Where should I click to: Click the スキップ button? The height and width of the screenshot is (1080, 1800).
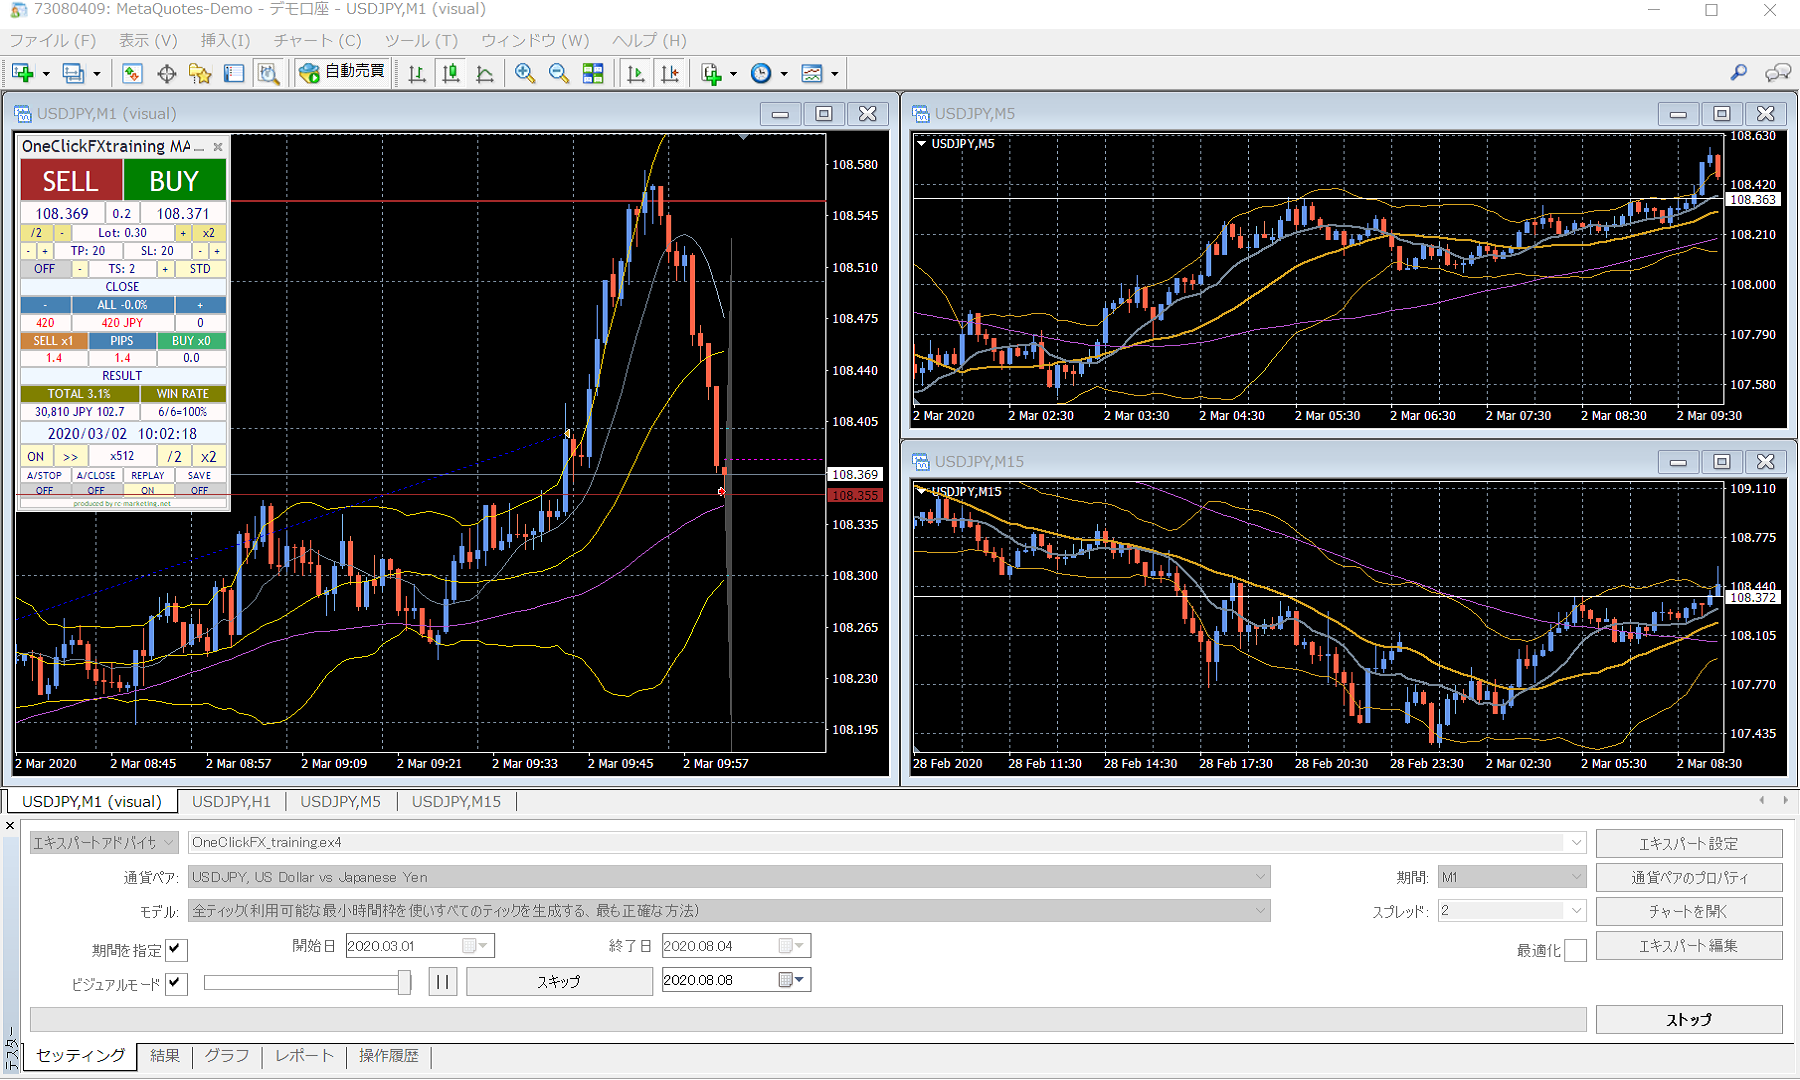coord(559,981)
